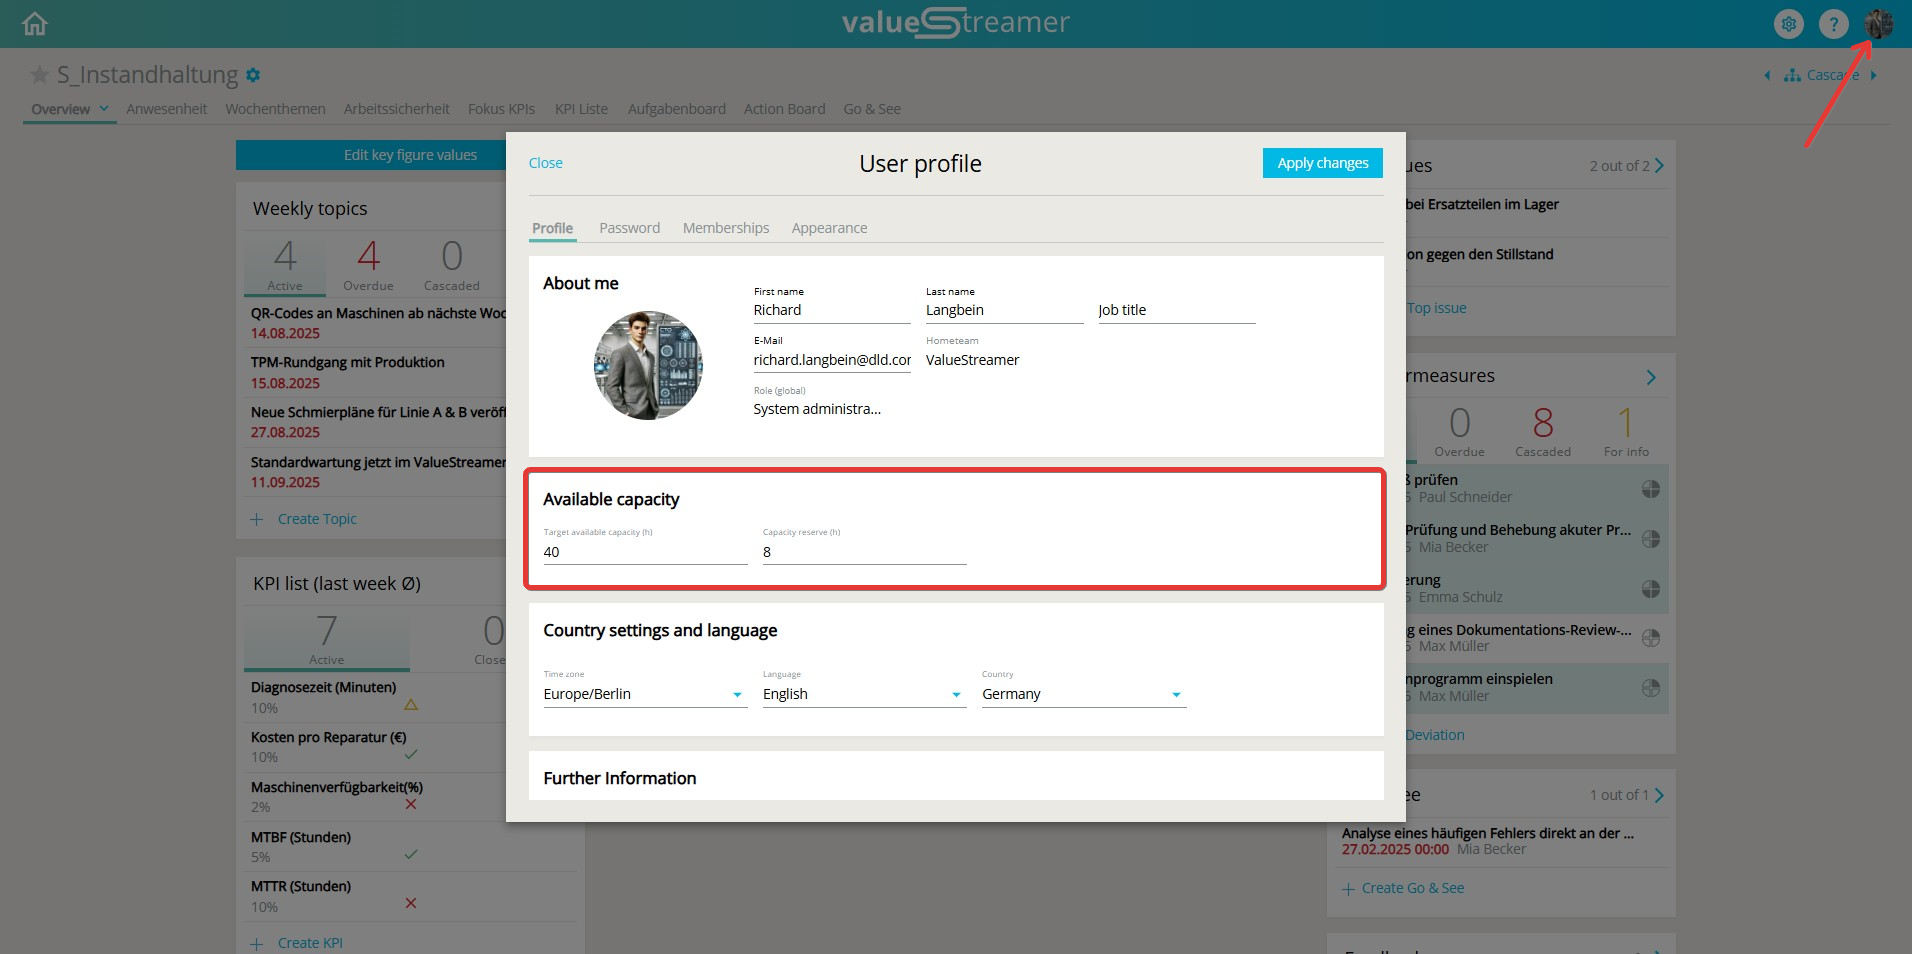Switch to the Password tab
Image resolution: width=1912 pixels, height=954 pixels.
[x=629, y=228]
